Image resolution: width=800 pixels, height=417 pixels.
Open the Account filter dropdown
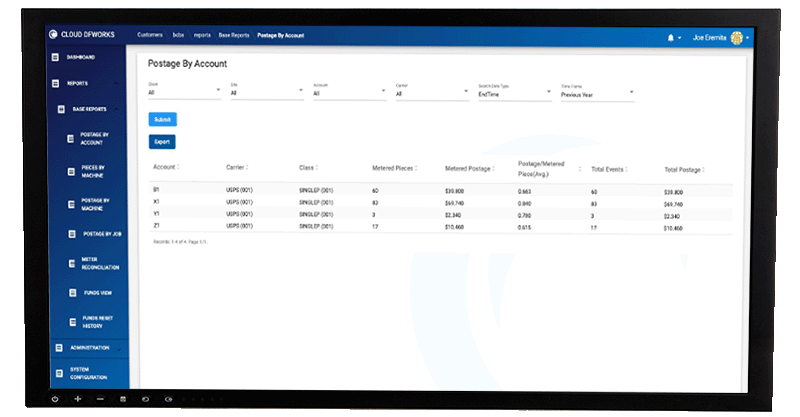pyautogui.click(x=349, y=91)
